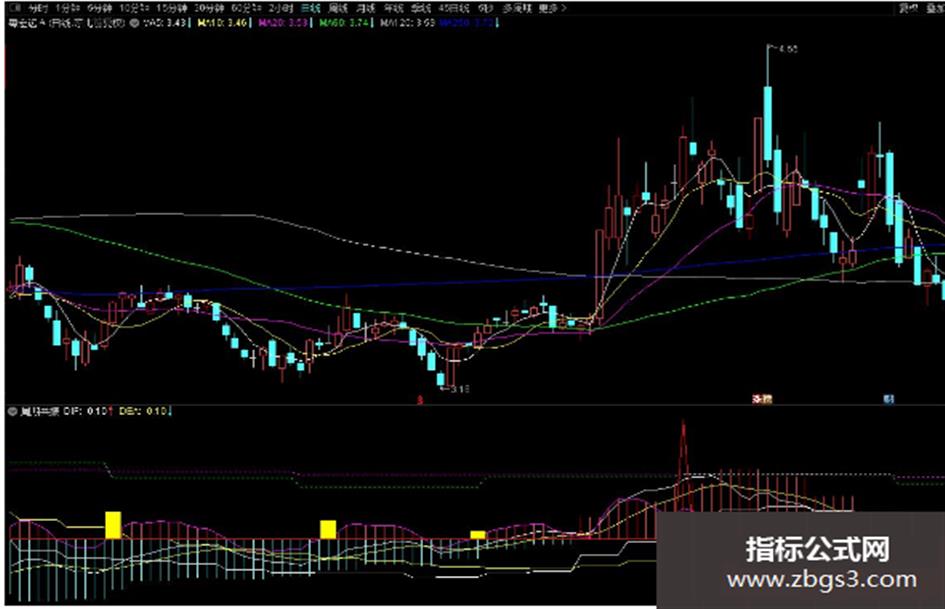945x609 pixels.
Task: Open the sub-chart indicator settings circle icon
Action: (12, 411)
